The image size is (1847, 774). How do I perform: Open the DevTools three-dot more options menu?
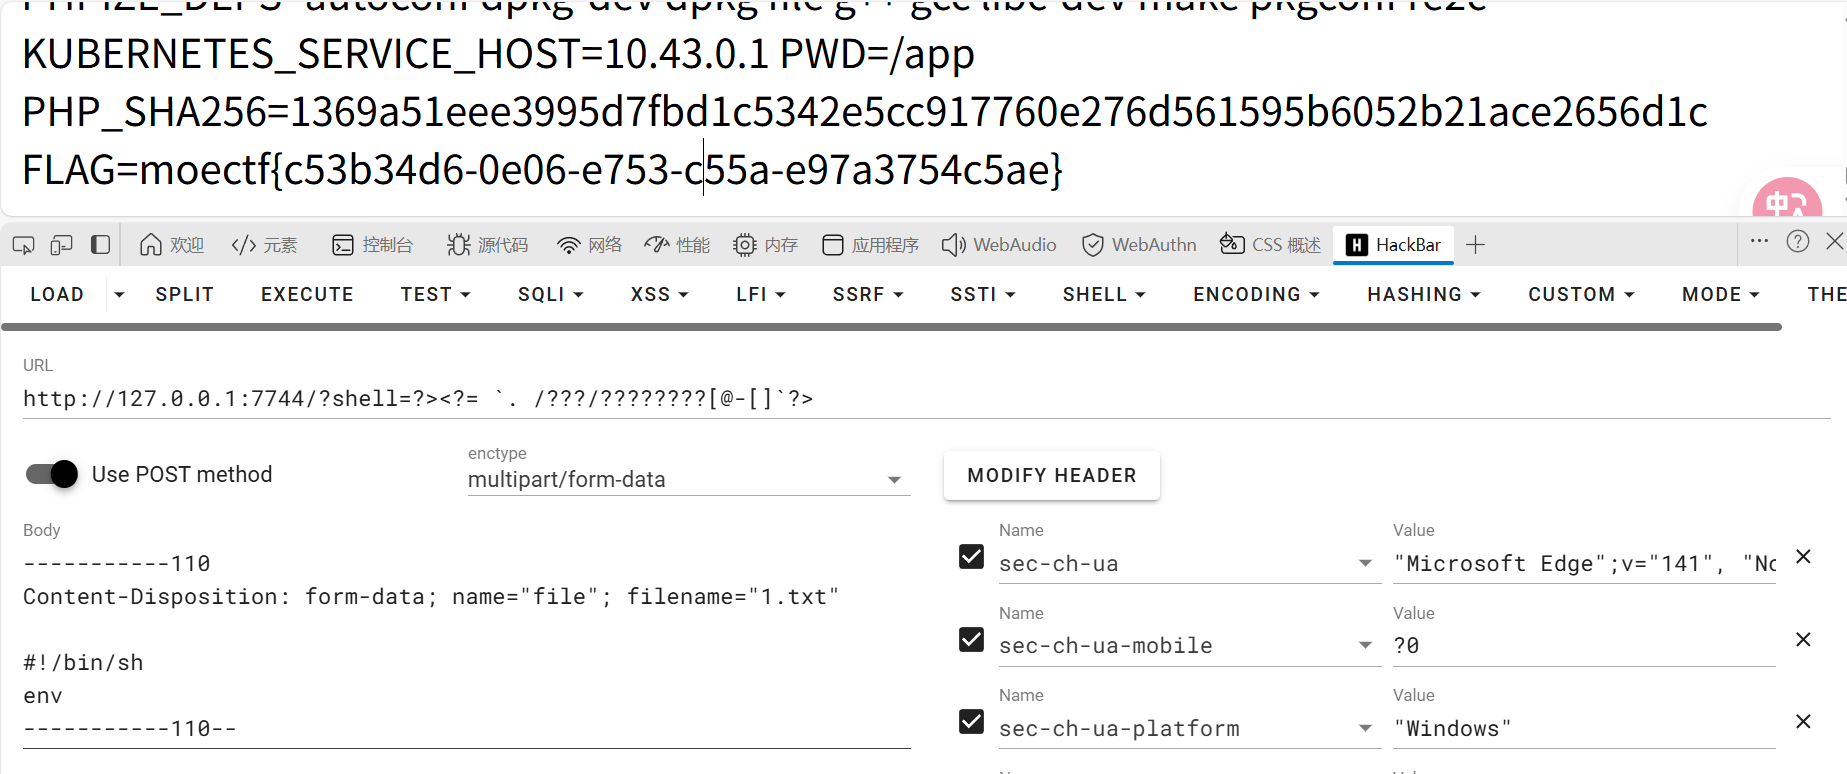coord(1759,241)
